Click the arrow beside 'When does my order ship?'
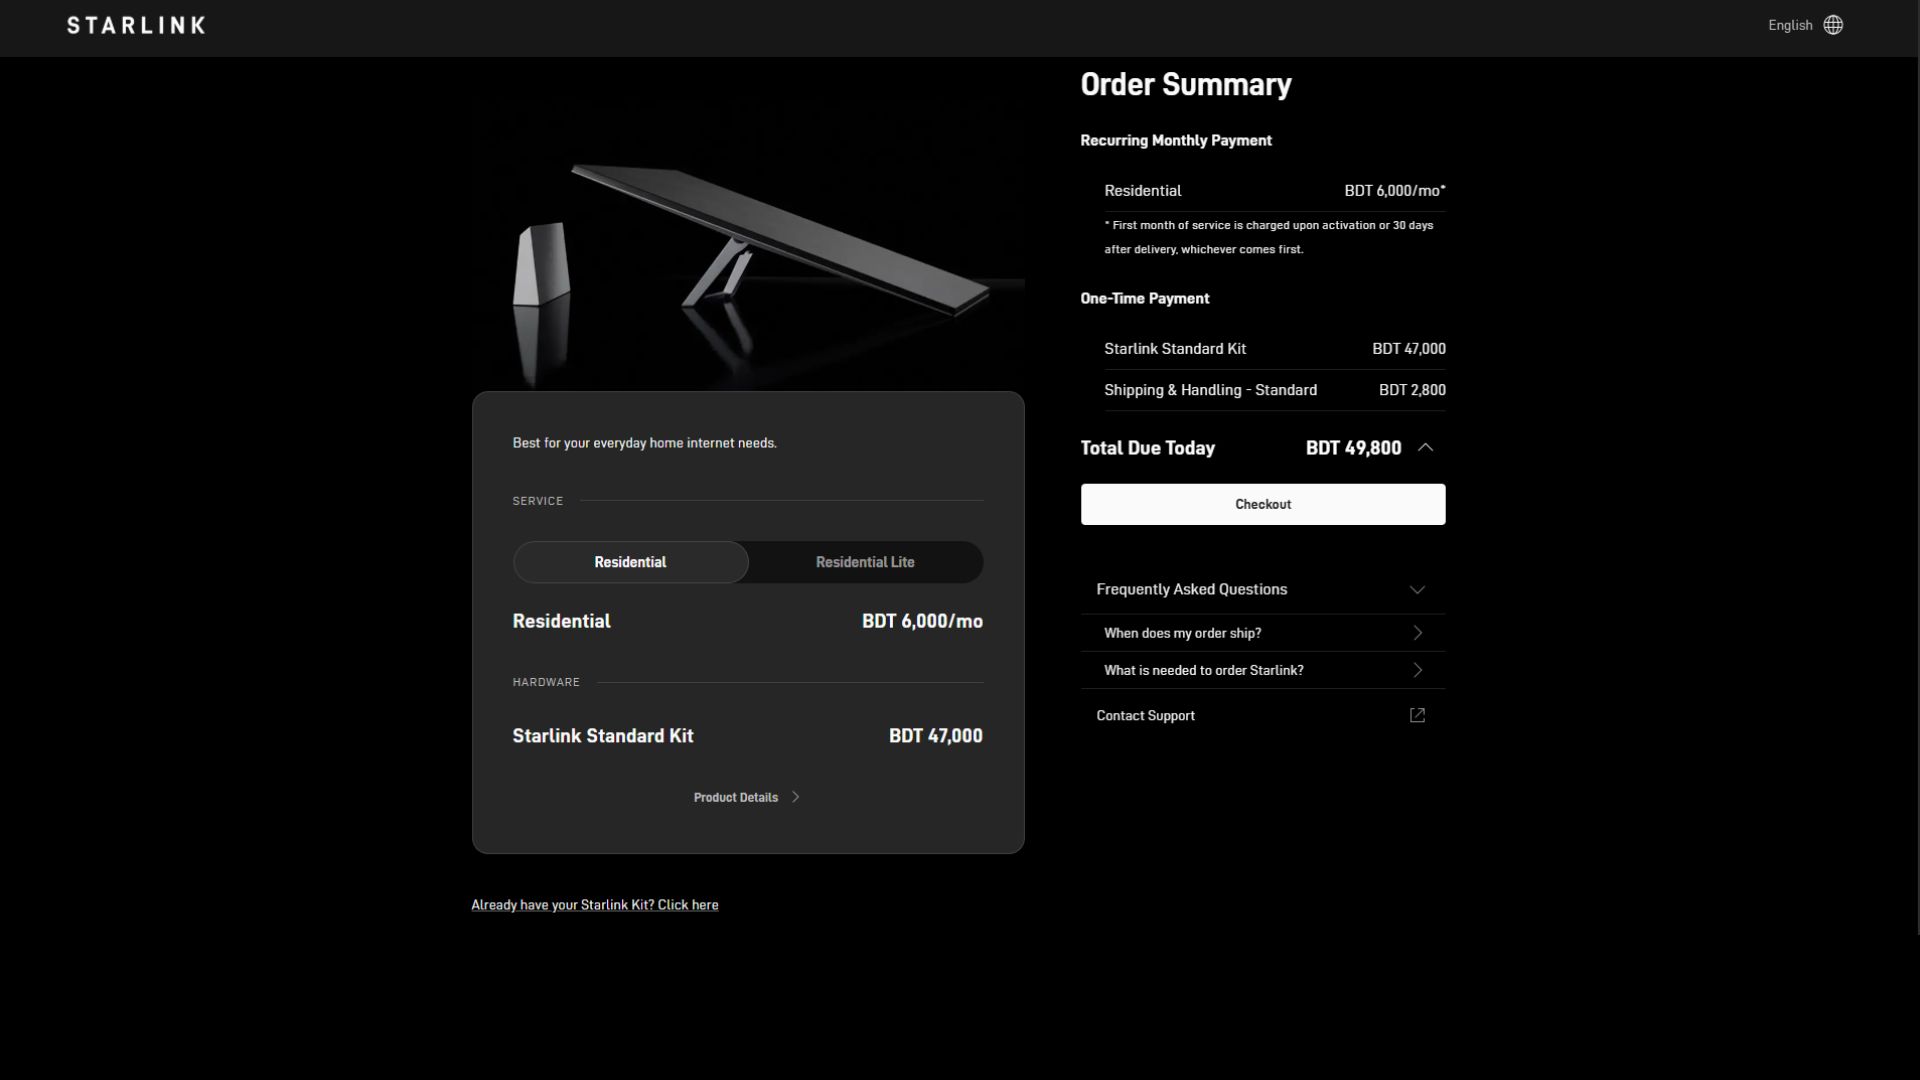 tap(1417, 633)
